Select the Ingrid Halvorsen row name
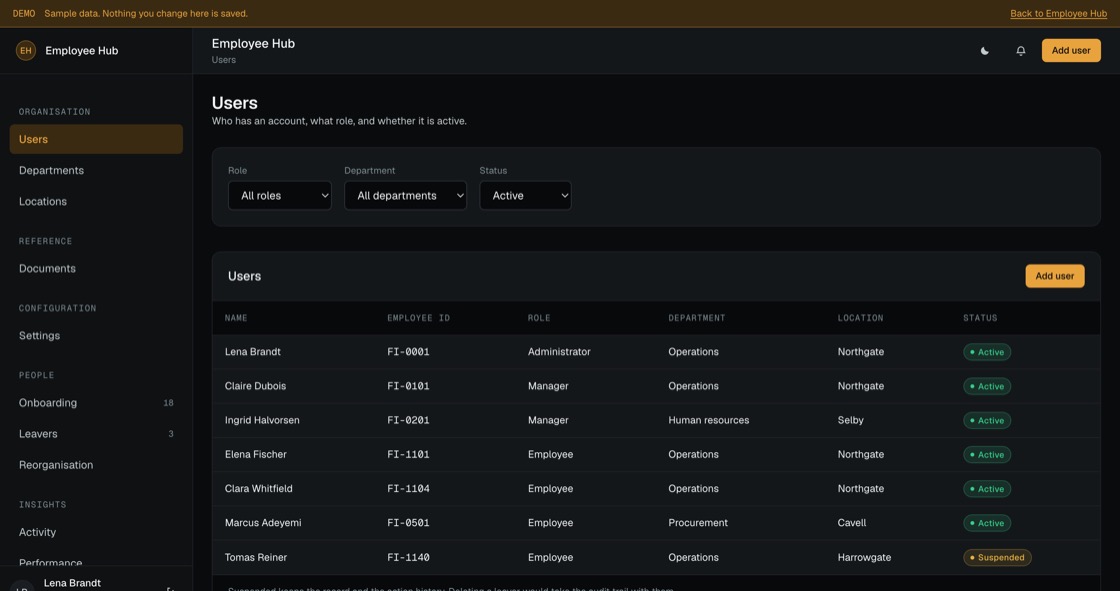 click(x=262, y=420)
